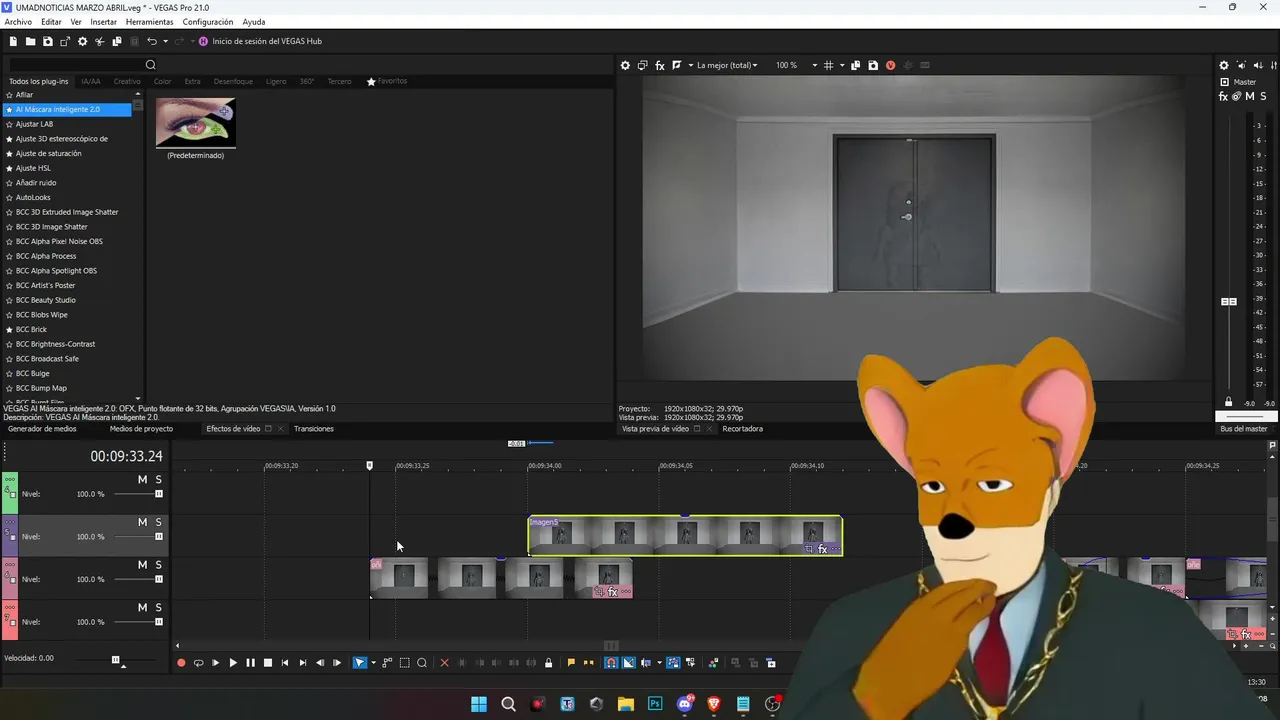
Task: Solo the purple second track
Action: 158,522
